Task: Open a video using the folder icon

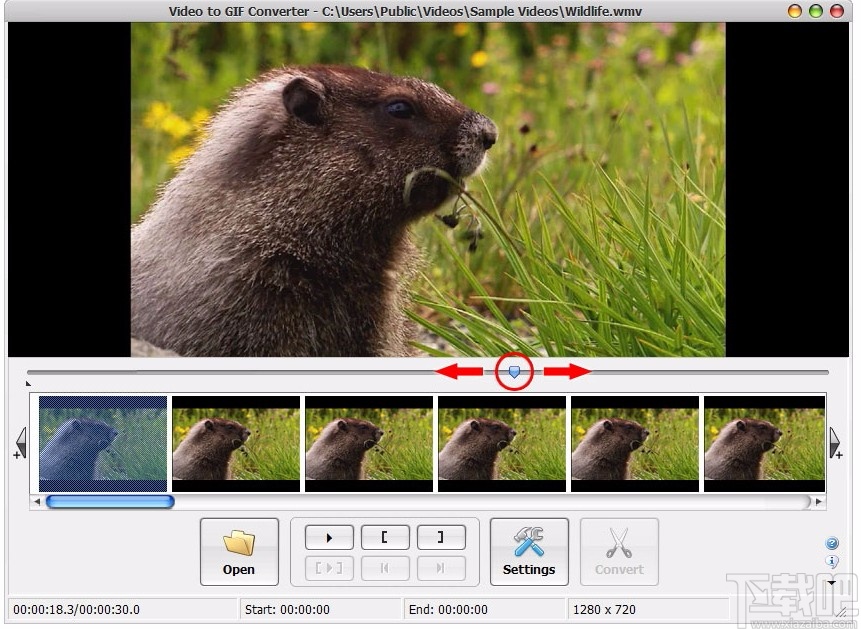Action: [238, 551]
